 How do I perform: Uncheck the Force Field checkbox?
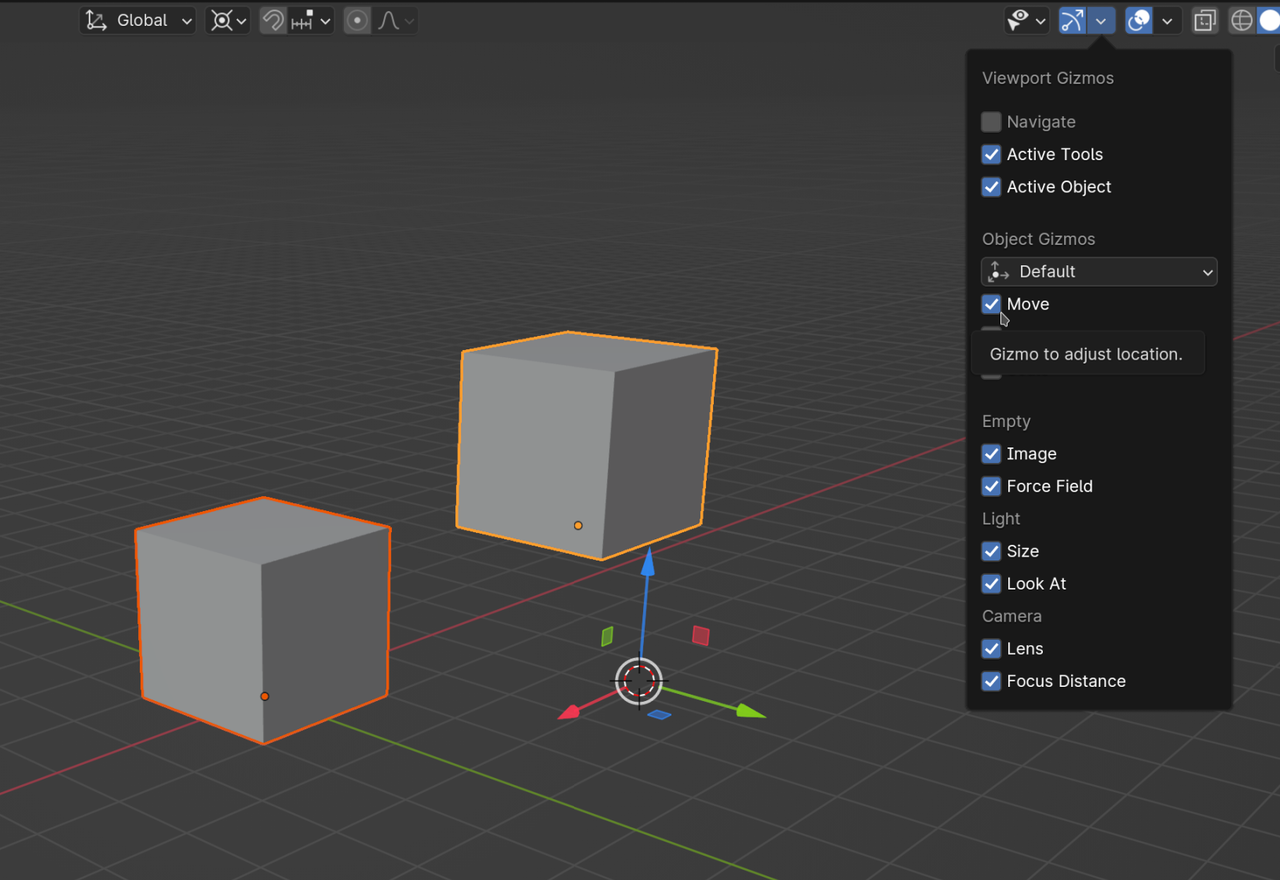(x=991, y=486)
